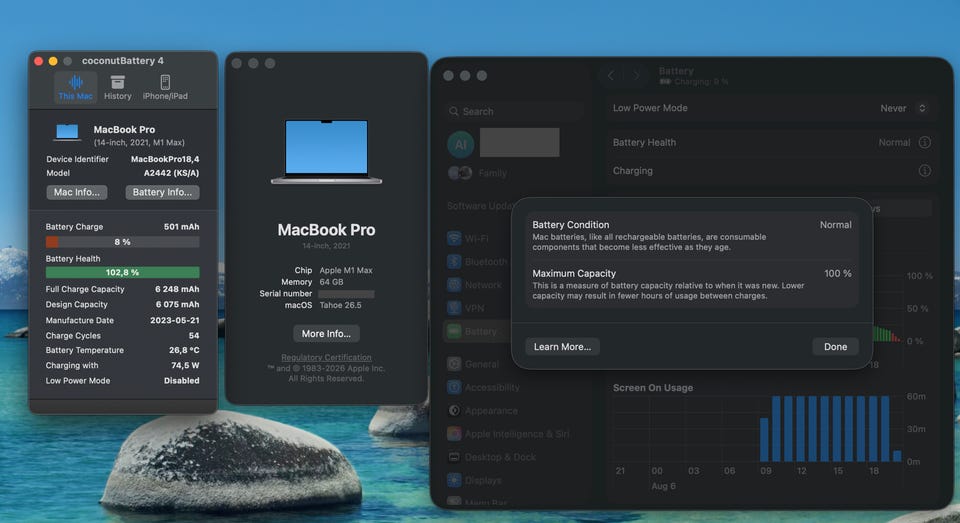Viewport: 960px width, 523px height.
Task: Click the MacBook icon in coconutBattery
Action: tap(67, 132)
